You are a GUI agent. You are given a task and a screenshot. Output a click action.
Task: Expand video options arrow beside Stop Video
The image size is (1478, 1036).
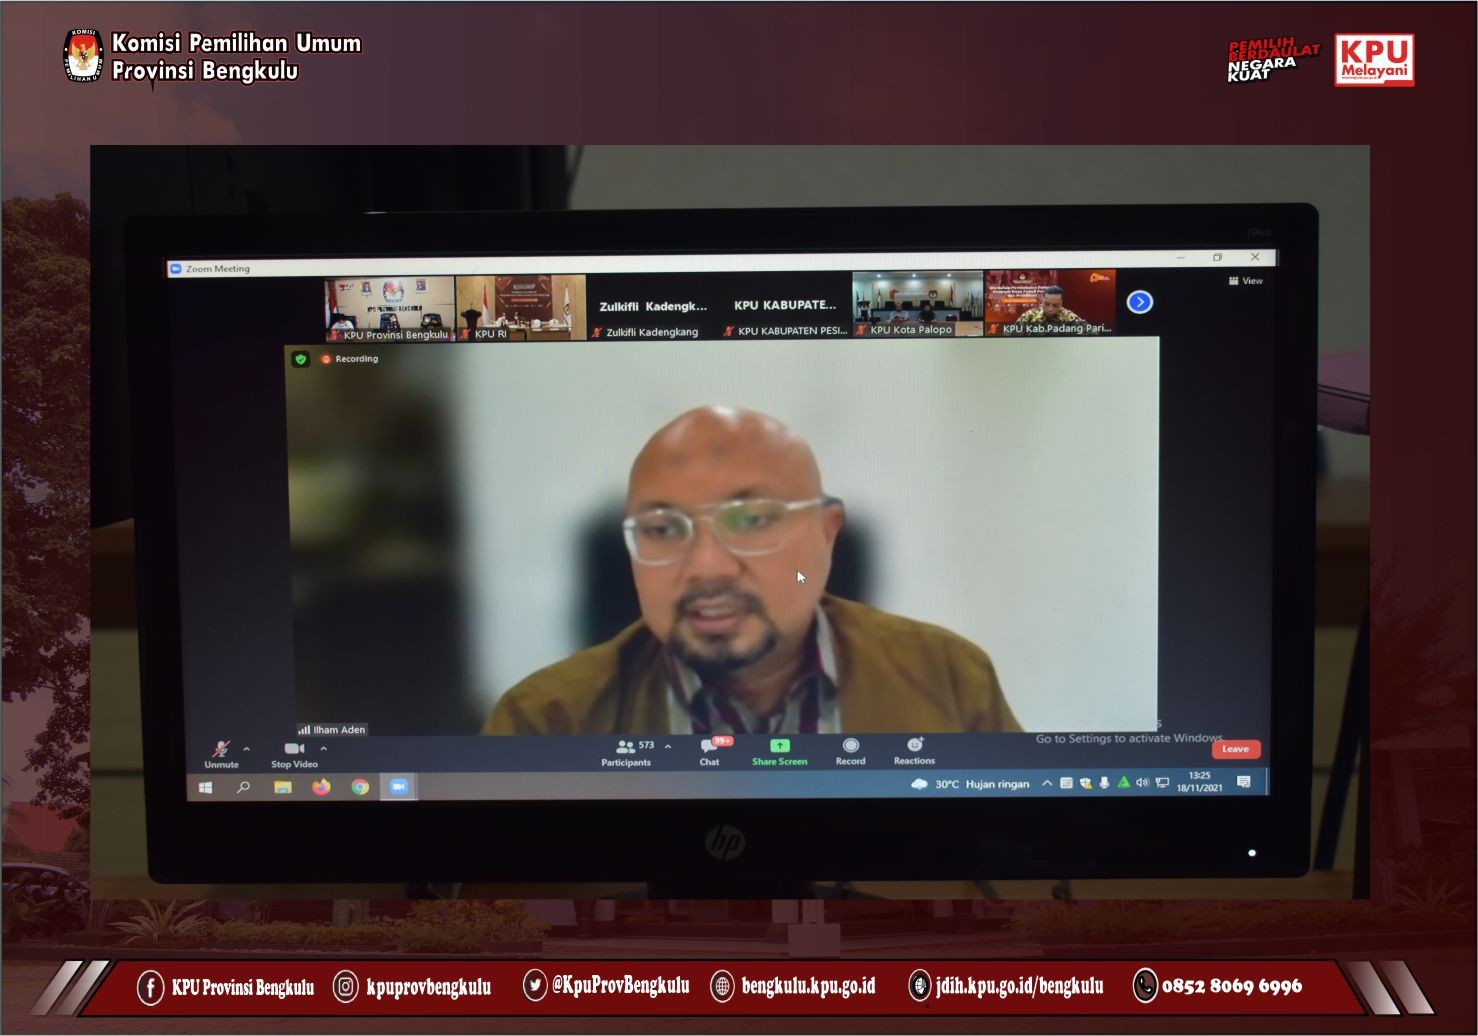coord(323,748)
